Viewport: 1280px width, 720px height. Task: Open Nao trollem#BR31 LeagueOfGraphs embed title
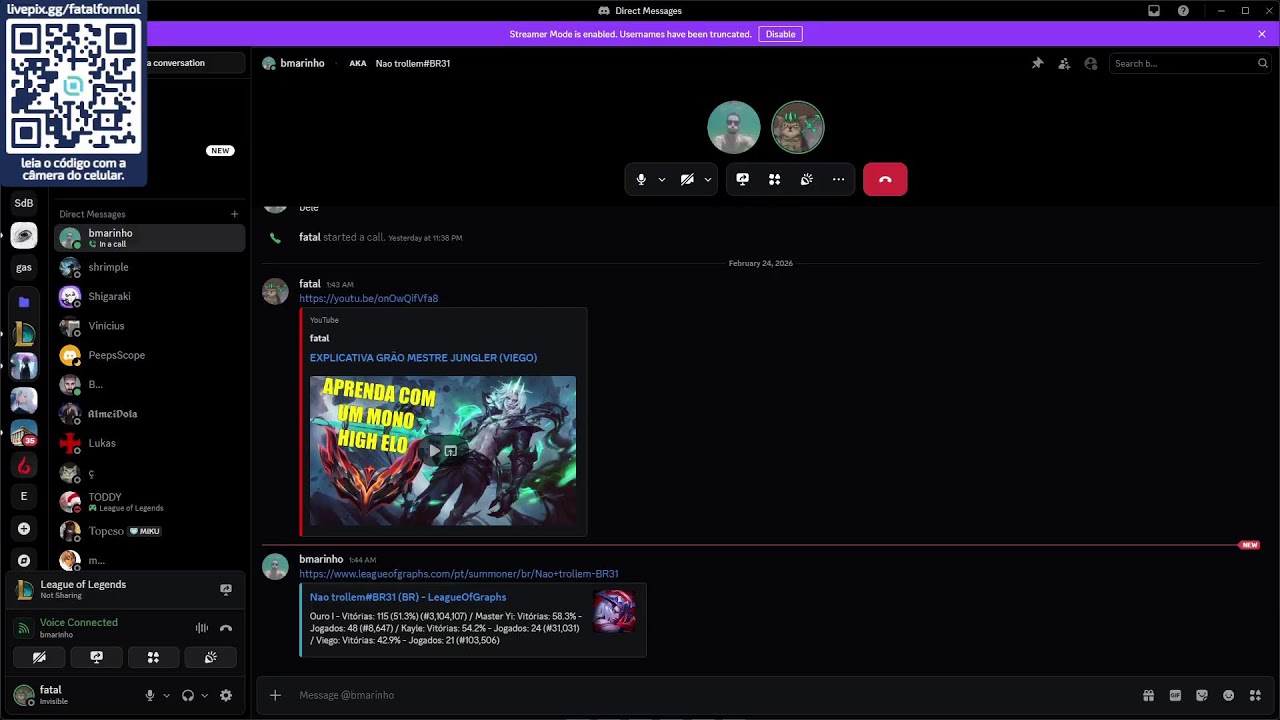[408, 597]
